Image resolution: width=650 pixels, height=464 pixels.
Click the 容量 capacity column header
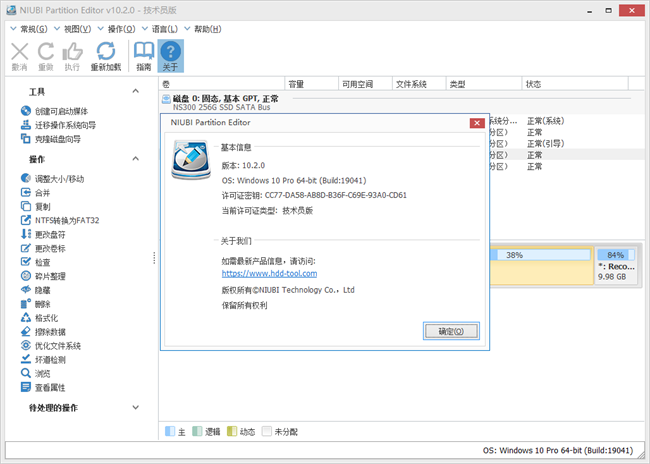pyautogui.click(x=311, y=84)
